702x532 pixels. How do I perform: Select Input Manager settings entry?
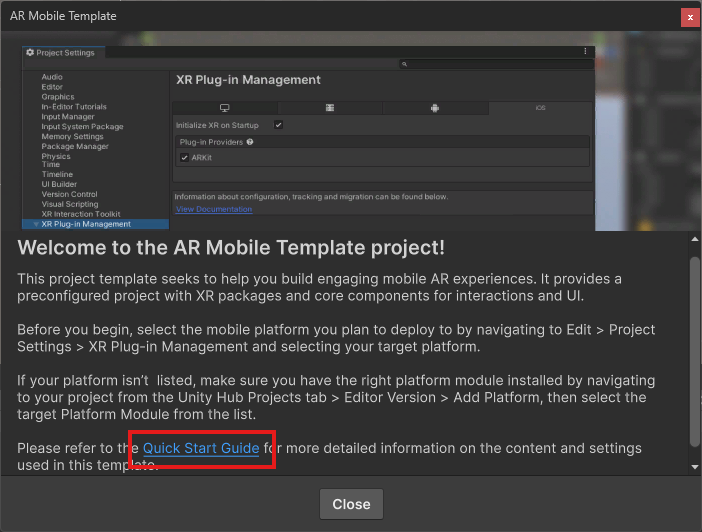coord(68,116)
